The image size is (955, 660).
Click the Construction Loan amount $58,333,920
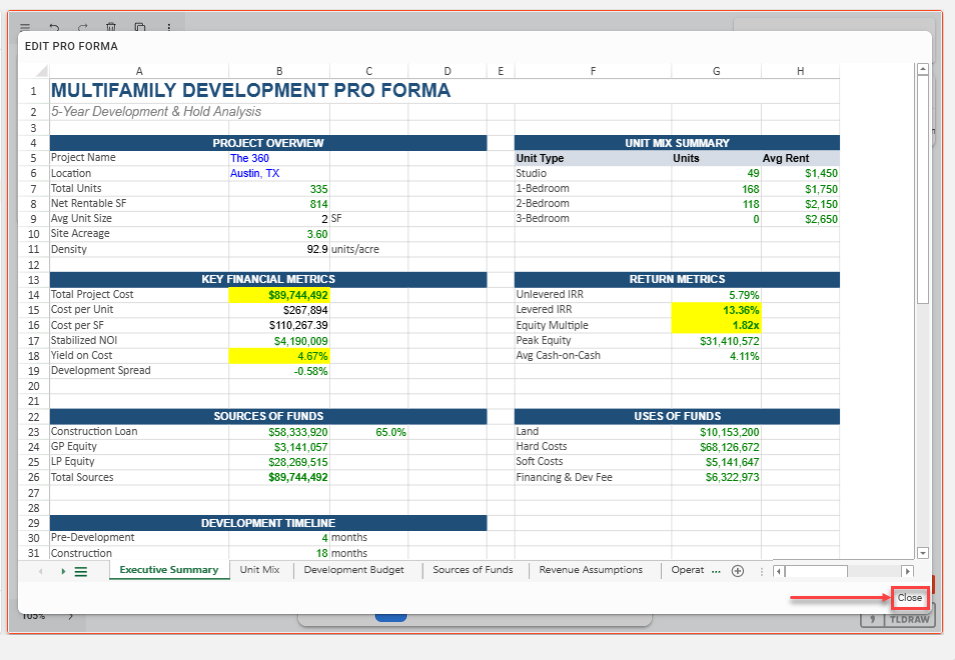[279, 432]
